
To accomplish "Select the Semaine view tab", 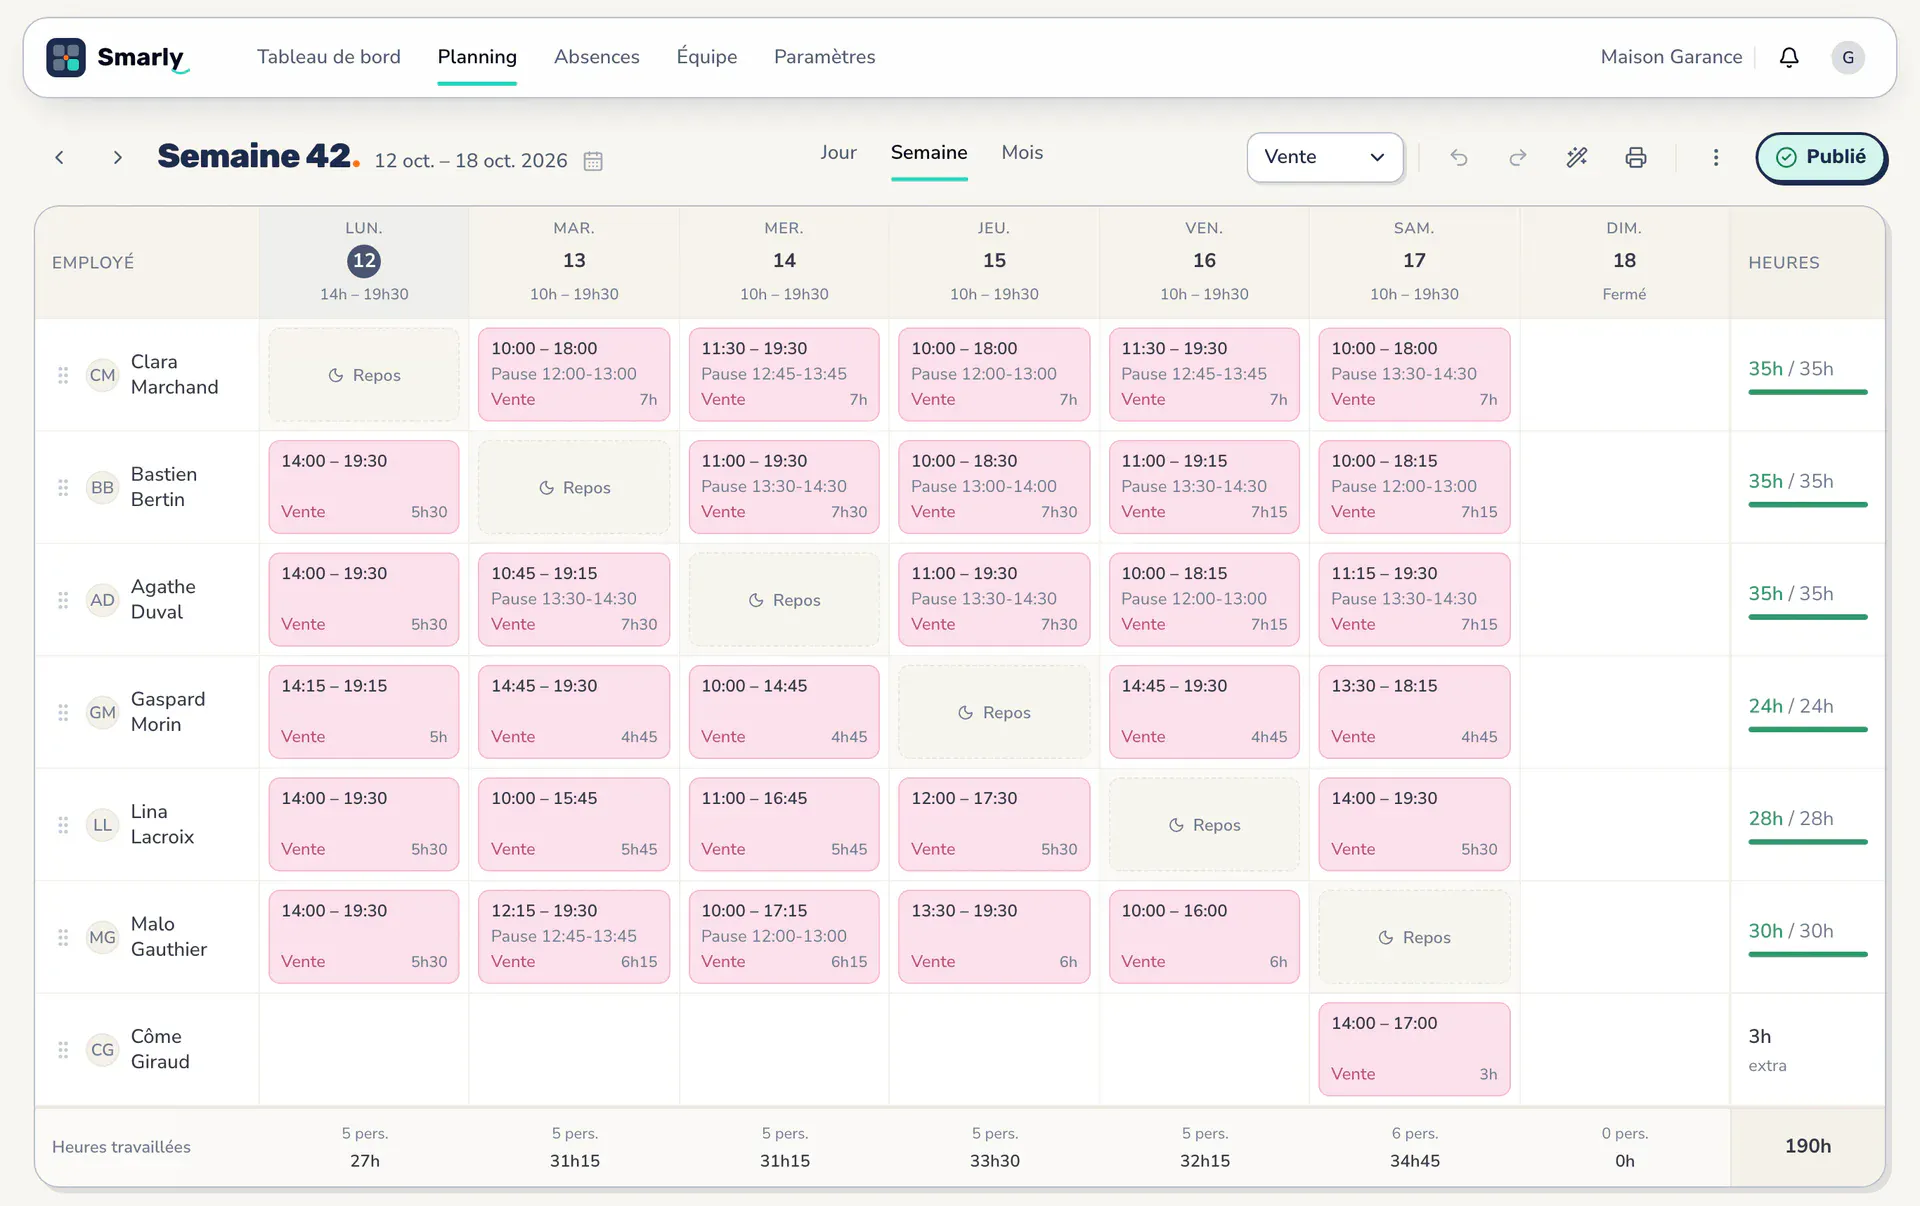I will coord(929,152).
